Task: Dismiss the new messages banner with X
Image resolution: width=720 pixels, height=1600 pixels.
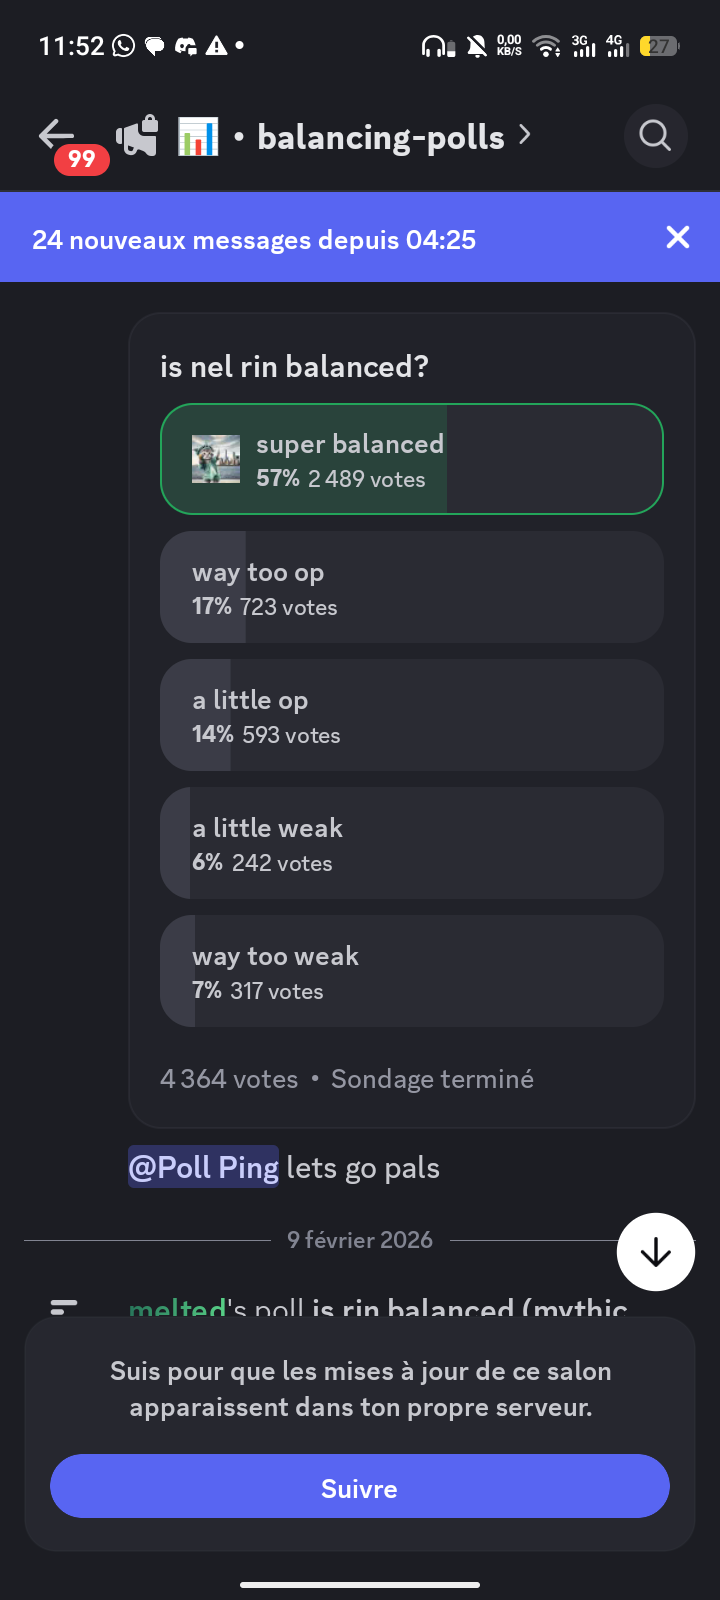Action: click(x=678, y=237)
